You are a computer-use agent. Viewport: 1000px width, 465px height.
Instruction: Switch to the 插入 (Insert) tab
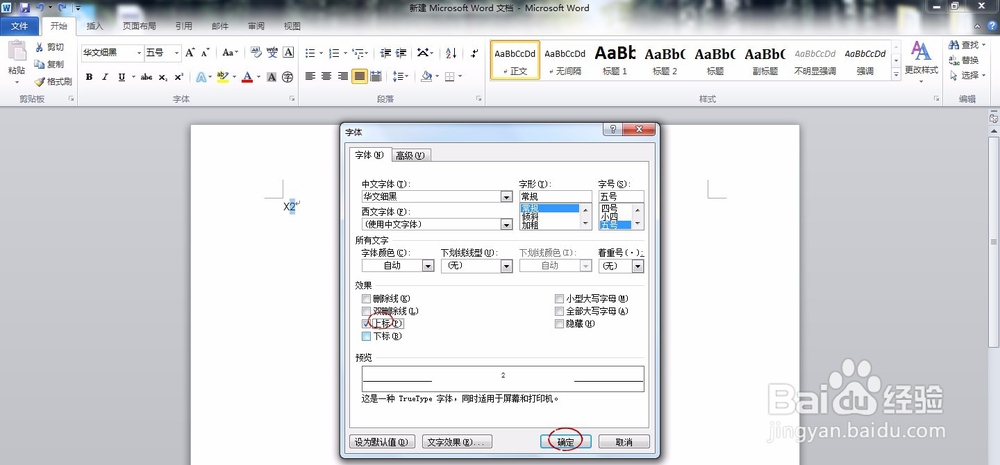pos(95,26)
